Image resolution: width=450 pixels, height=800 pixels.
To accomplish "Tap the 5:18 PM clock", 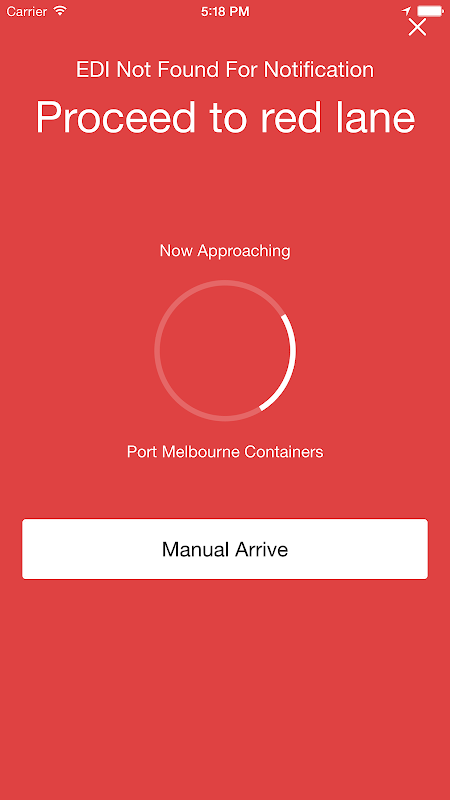I will 225,11.
